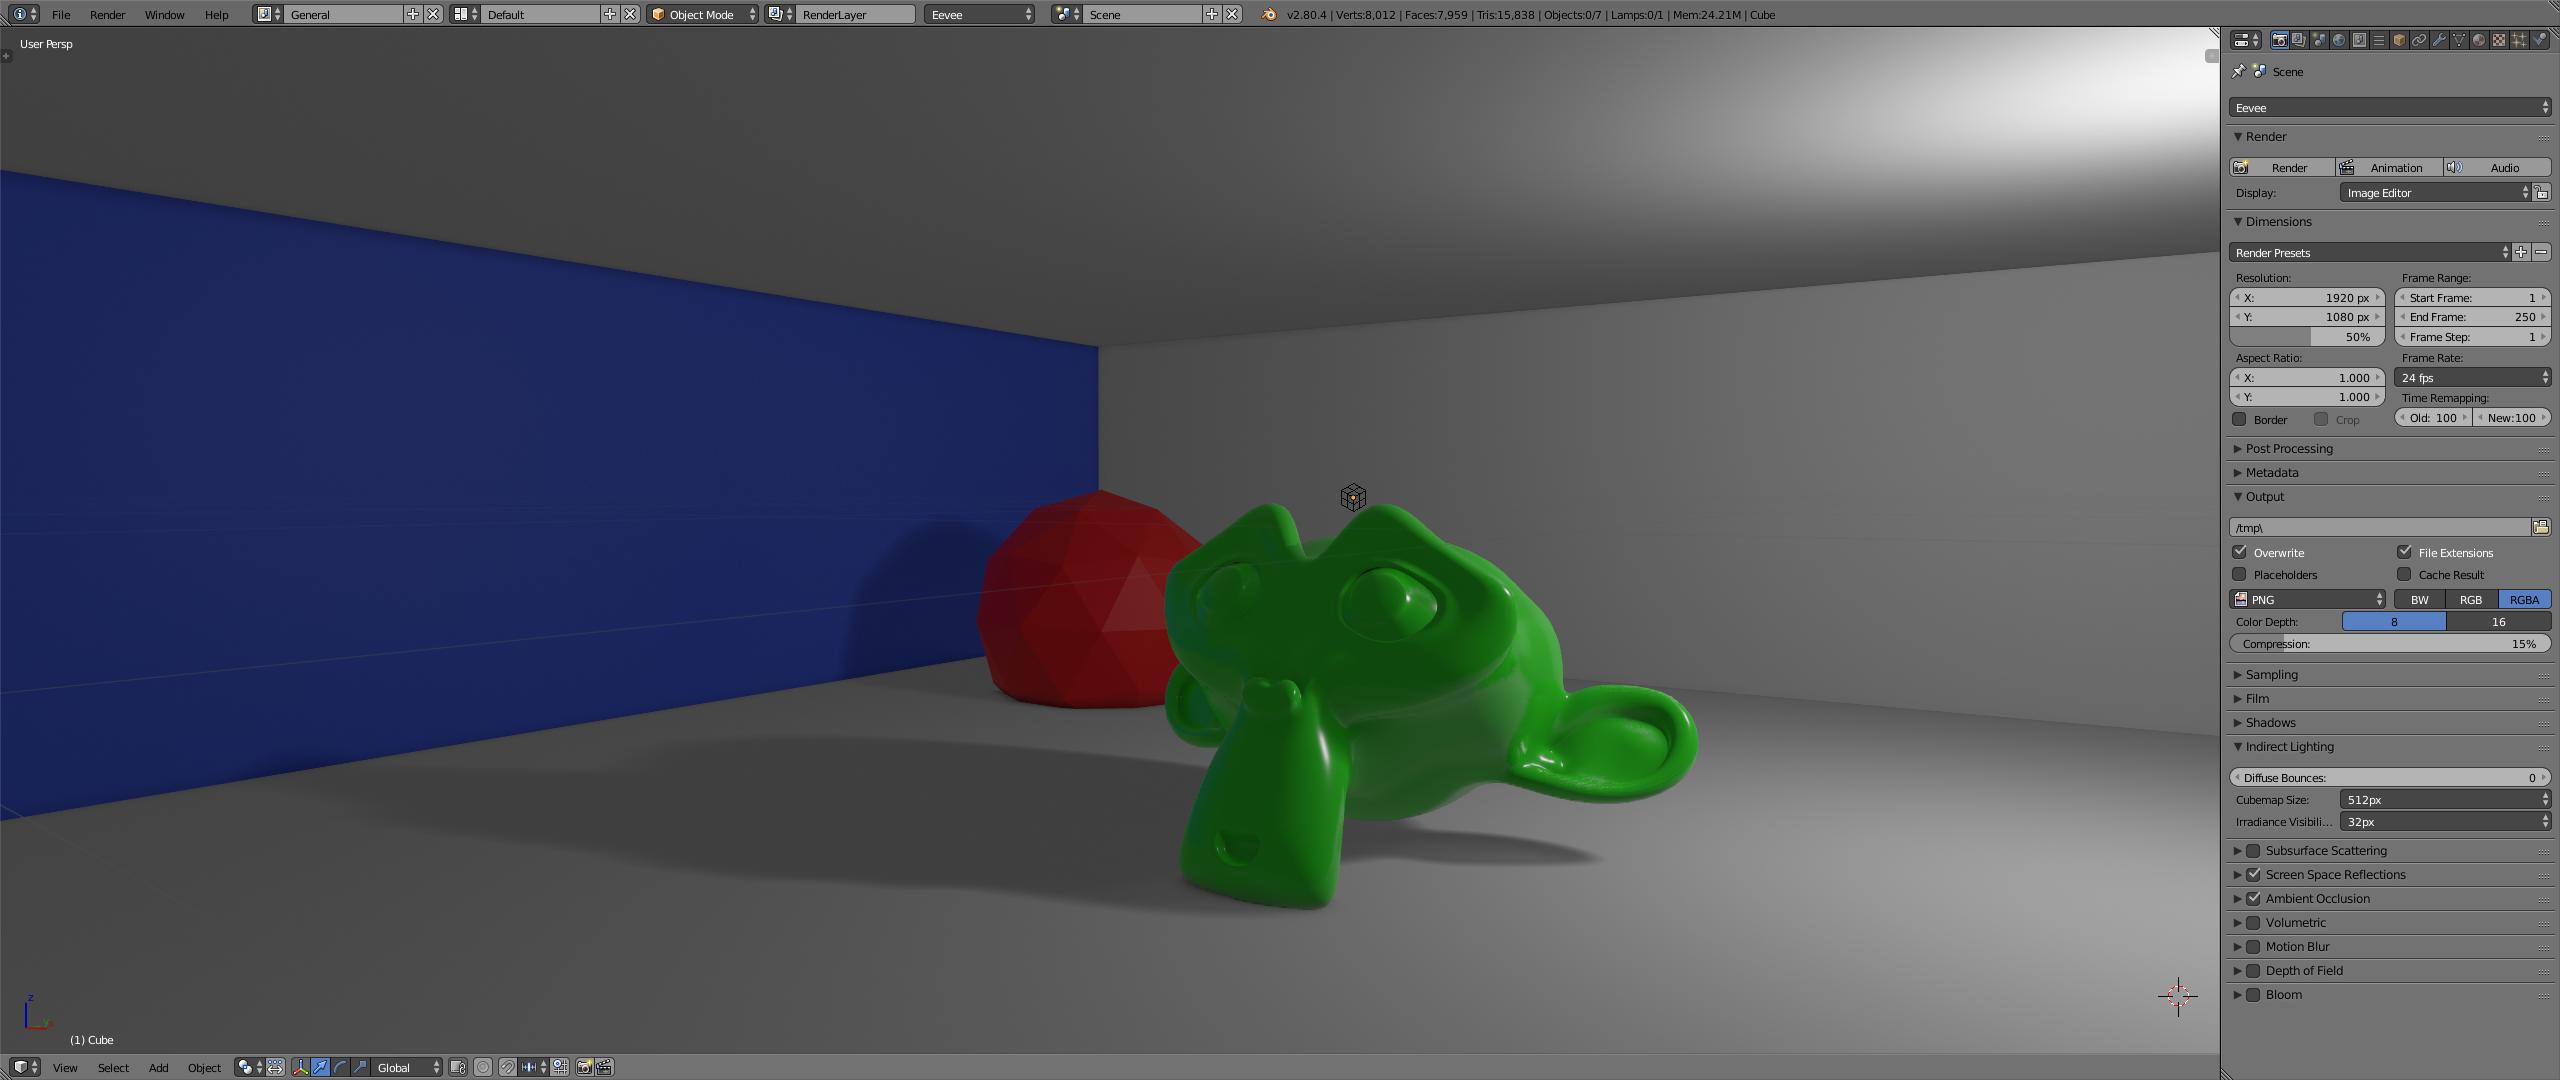Open the Mesh Data tab triangle icon
This screenshot has height=1080, width=2560.
click(x=2459, y=40)
